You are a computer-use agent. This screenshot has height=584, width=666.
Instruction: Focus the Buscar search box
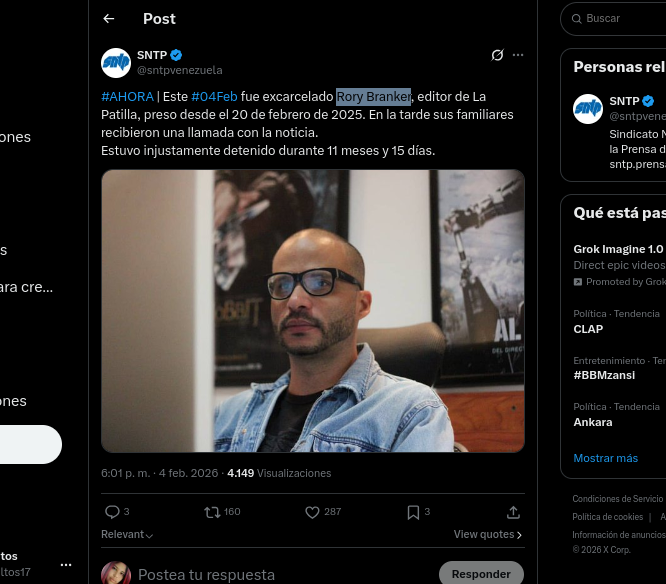620,18
